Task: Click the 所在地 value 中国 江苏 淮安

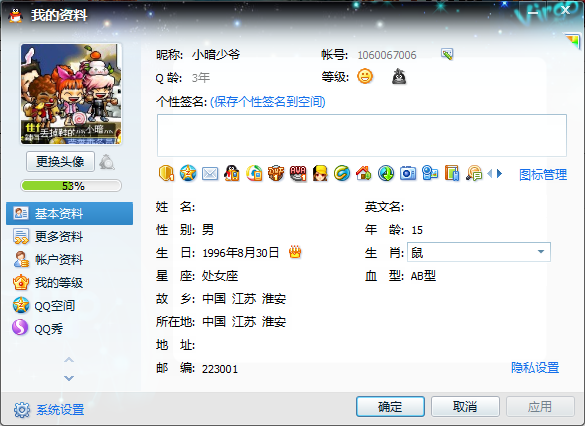Action: (244, 322)
